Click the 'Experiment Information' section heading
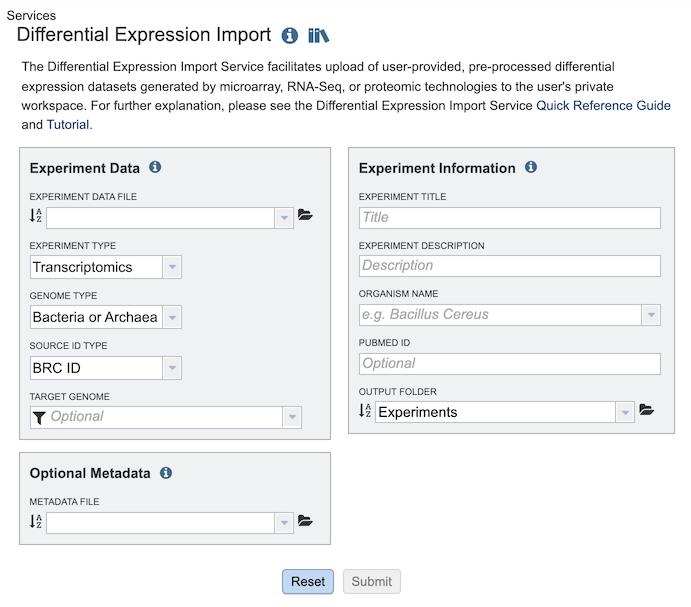The height and width of the screenshot is (607, 691). click(x=437, y=168)
